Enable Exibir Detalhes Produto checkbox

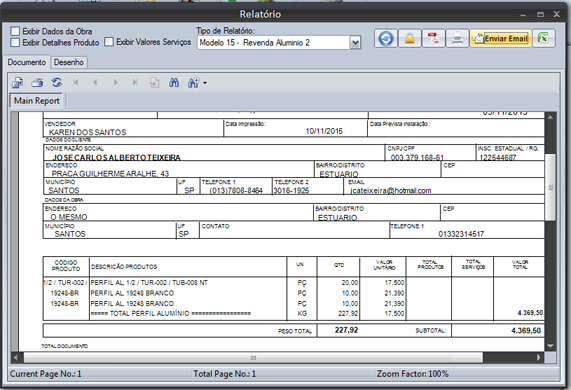(x=15, y=43)
